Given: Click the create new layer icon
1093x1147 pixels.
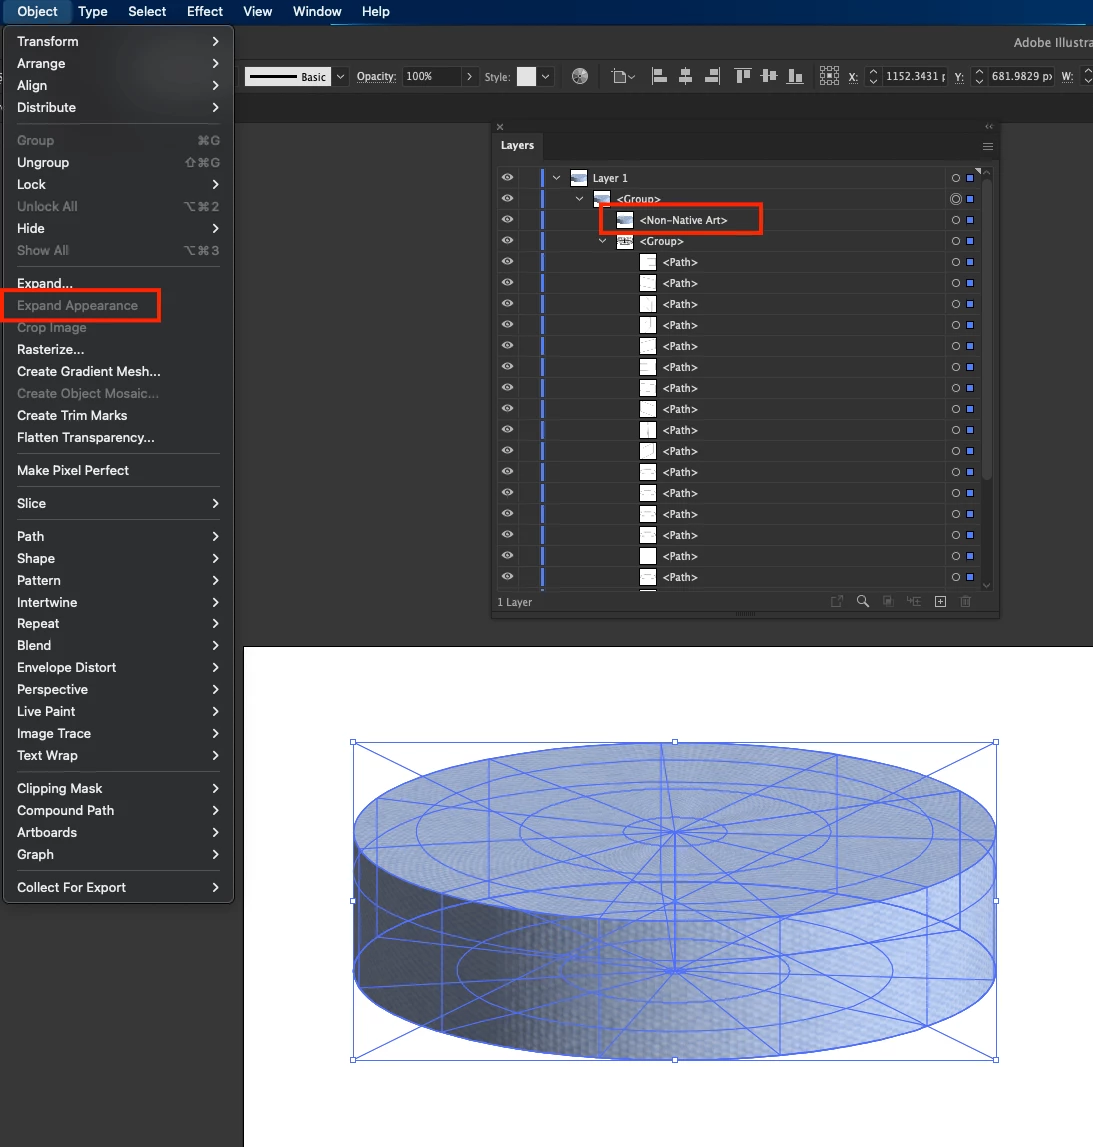Looking at the screenshot, I should (x=940, y=601).
